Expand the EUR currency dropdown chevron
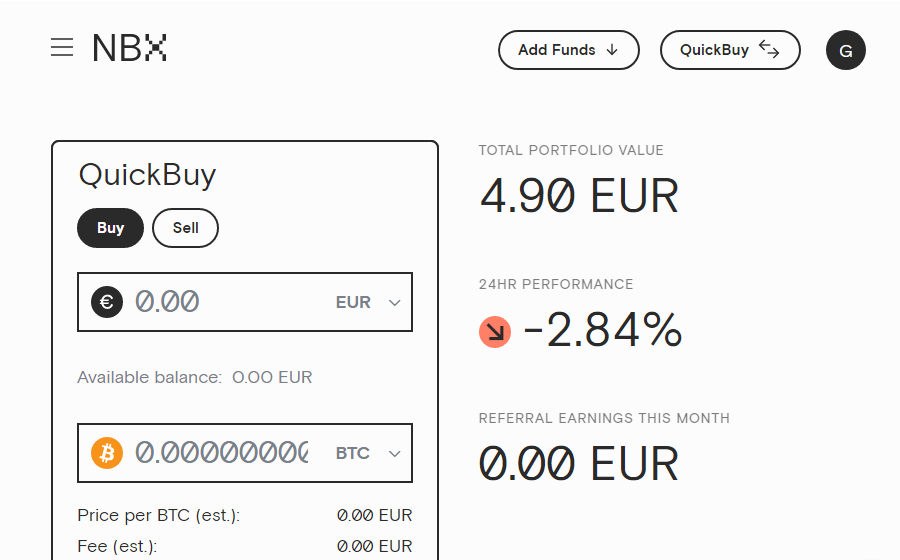The image size is (900, 560). pyautogui.click(x=394, y=302)
